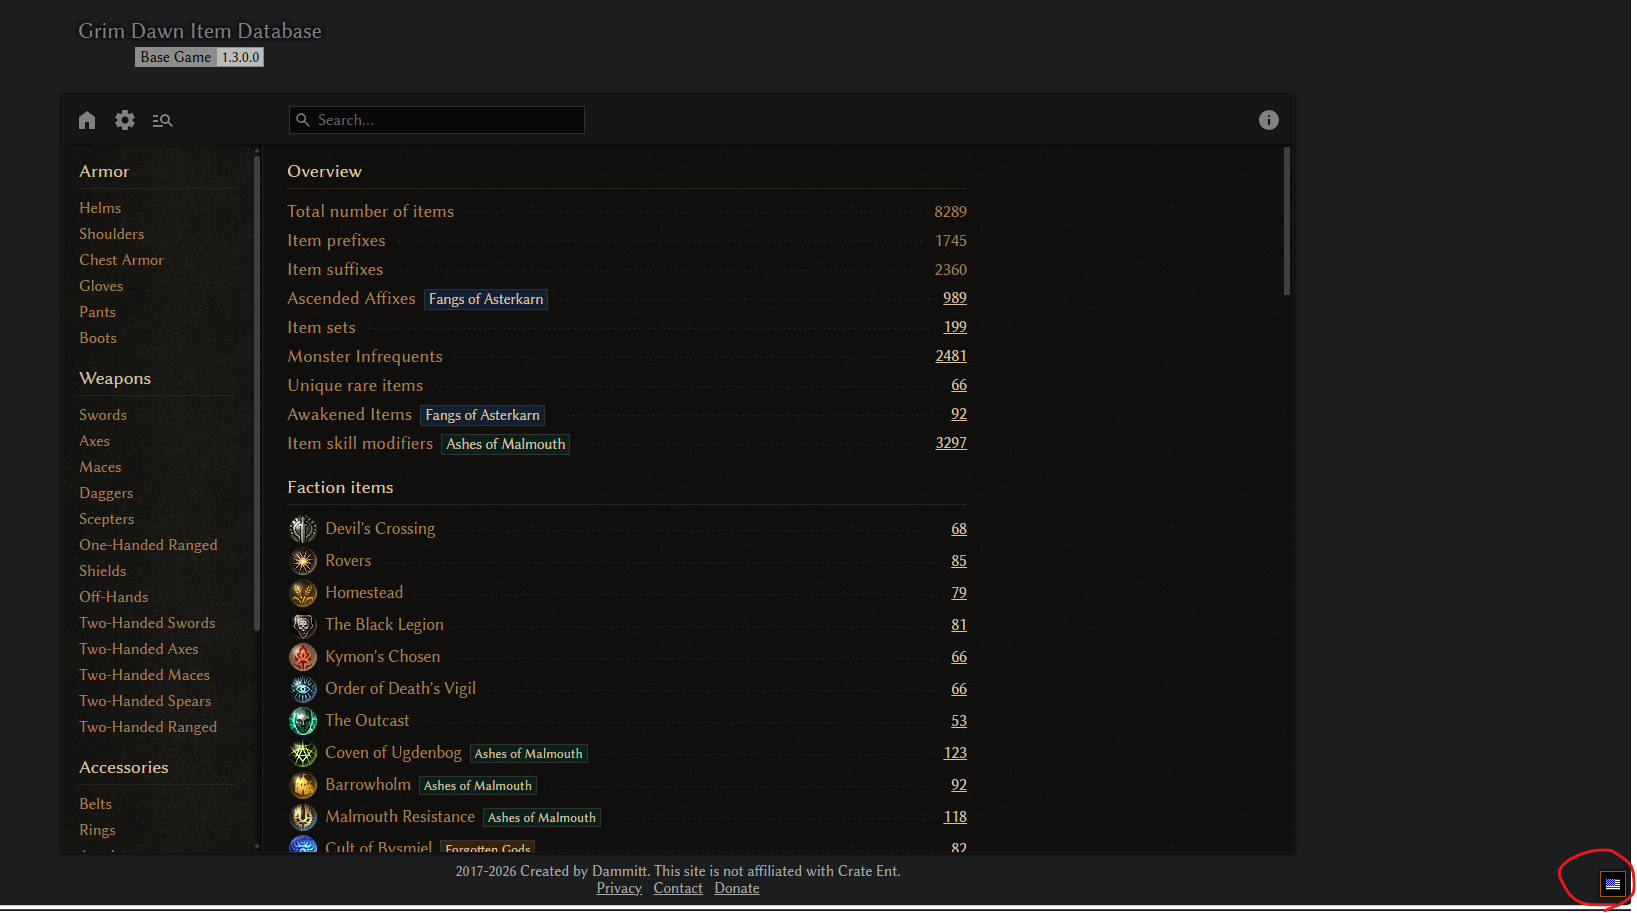Open Gloves category
The image size is (1637, 913).
101,286
